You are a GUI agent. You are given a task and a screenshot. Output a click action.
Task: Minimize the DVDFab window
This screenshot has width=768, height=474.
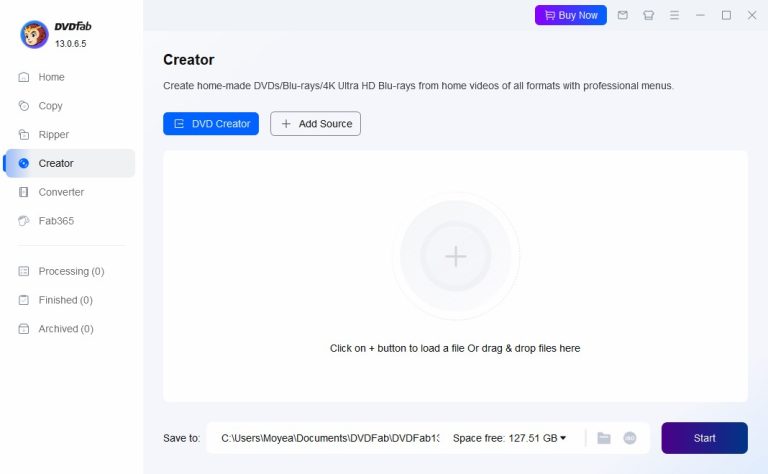(700, 15)
